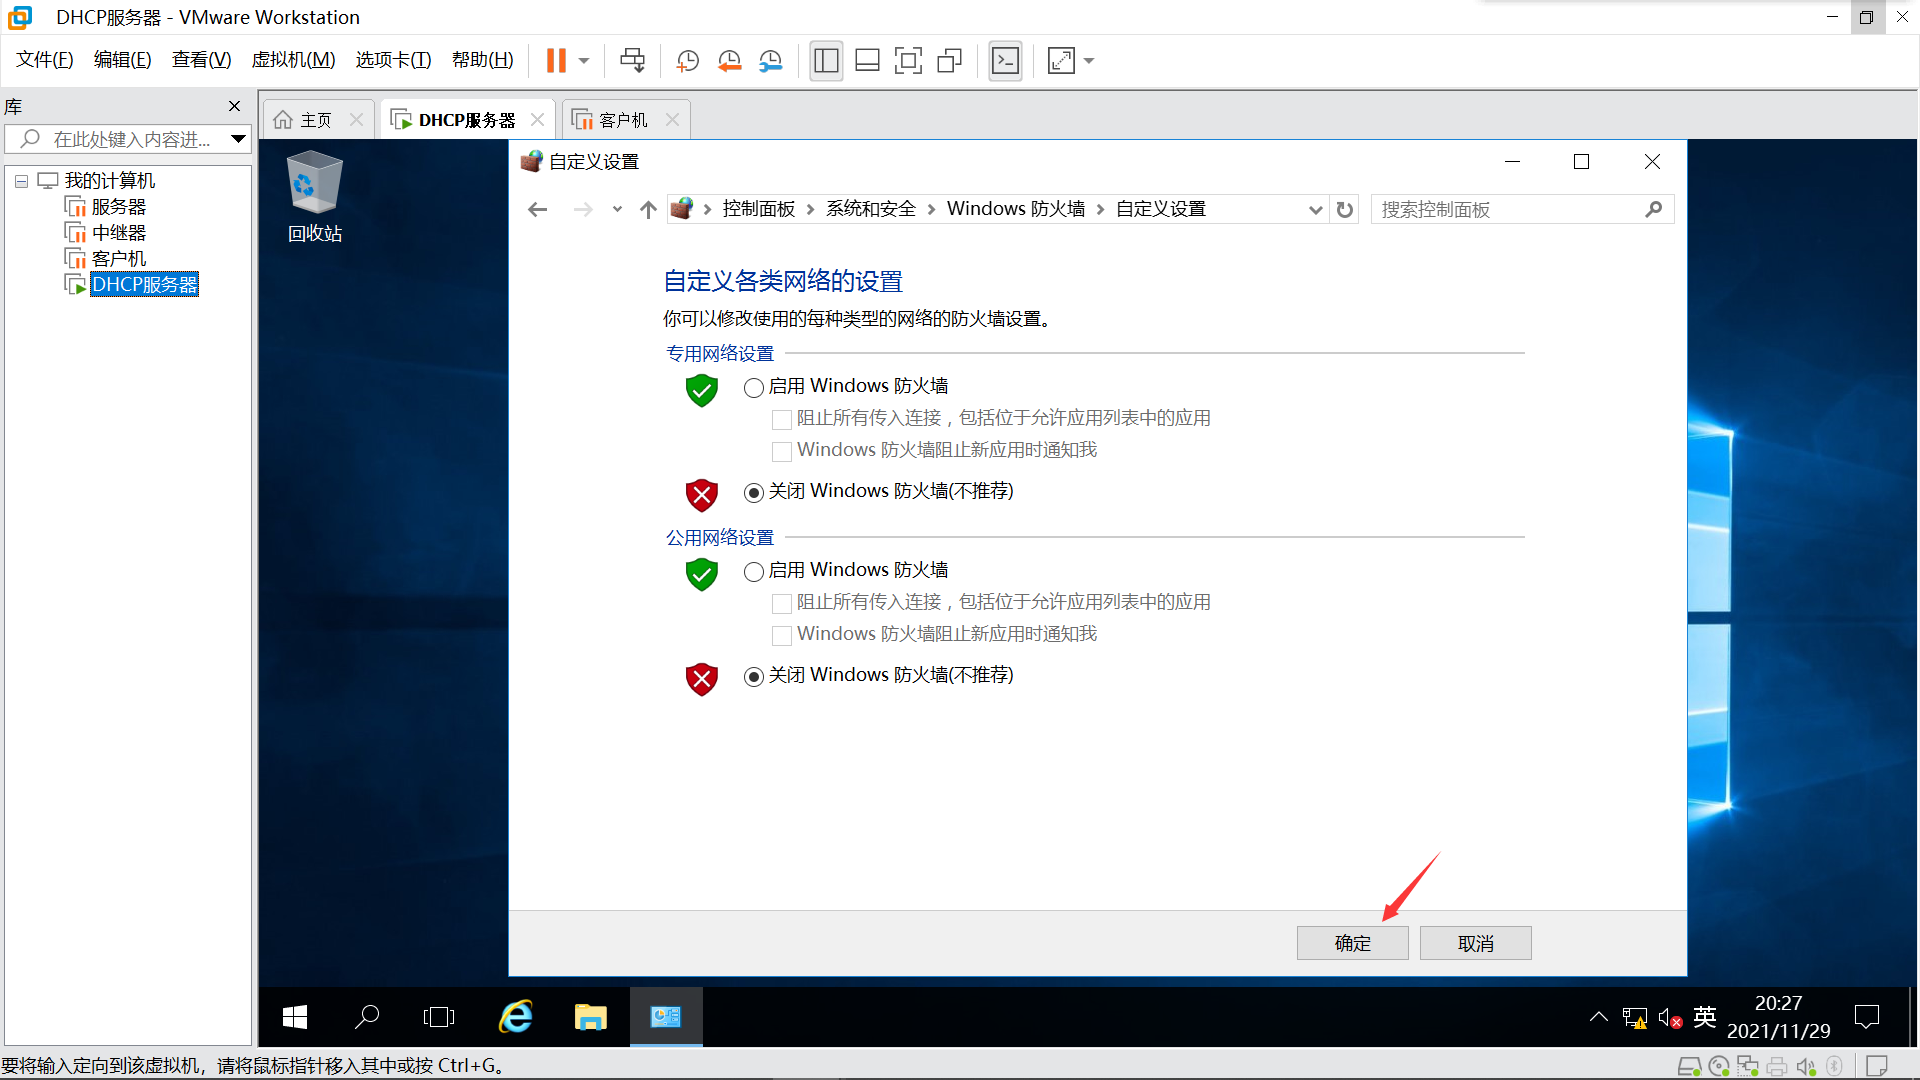
Task: Click the 确定 button
Action: coord(1352,943)
